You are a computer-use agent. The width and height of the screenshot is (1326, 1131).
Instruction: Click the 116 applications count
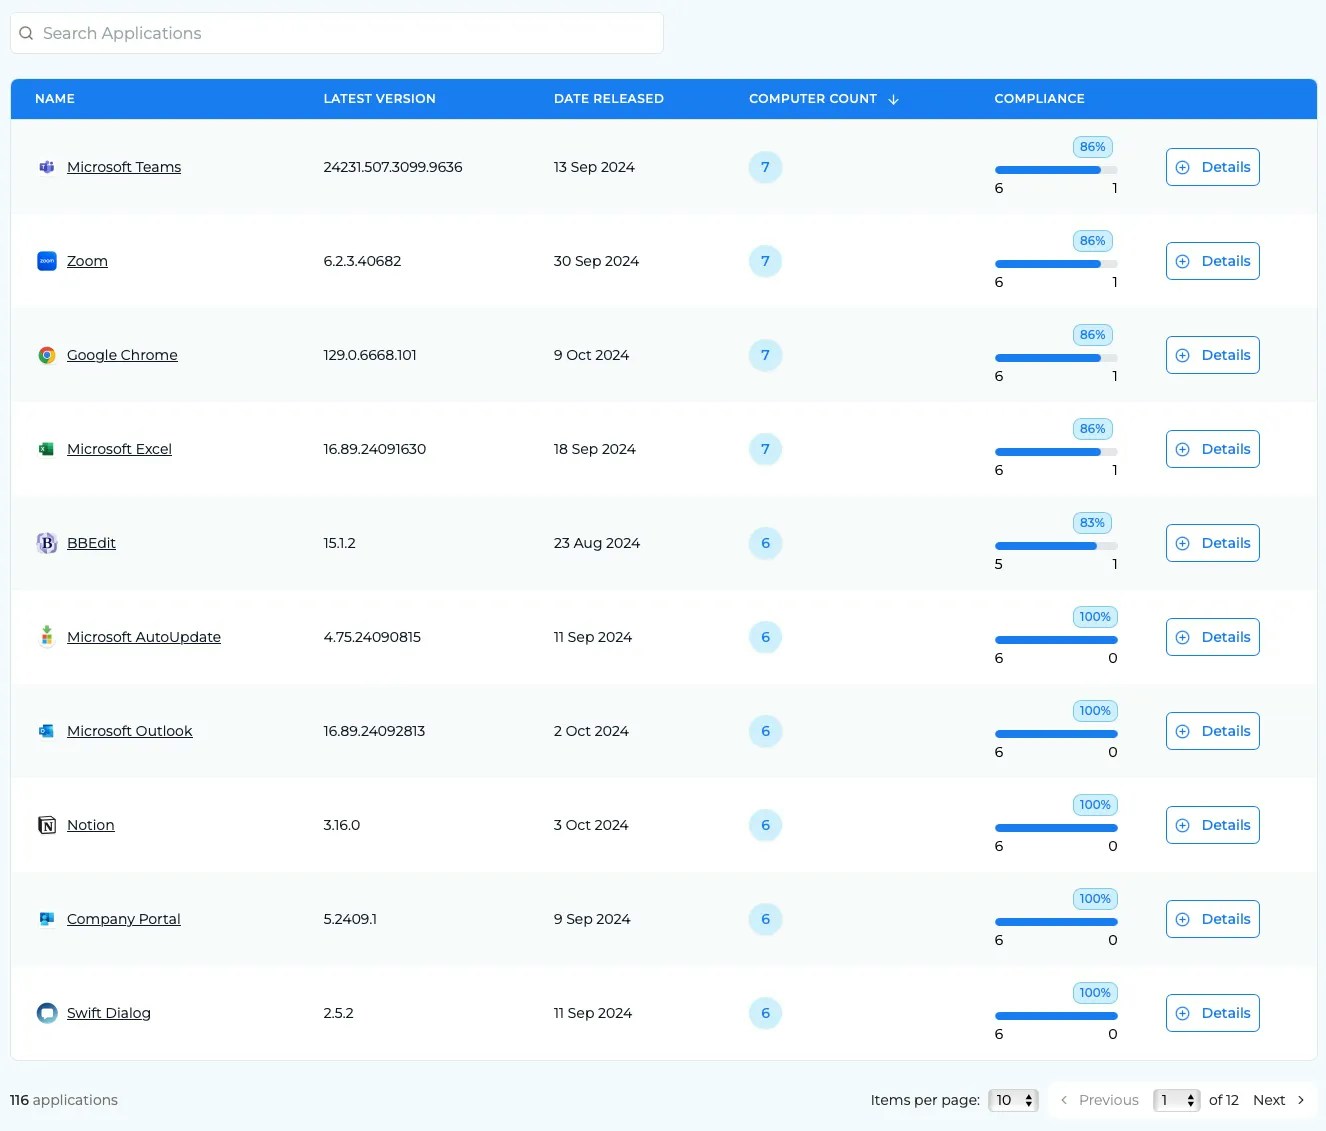point(64,1100)
